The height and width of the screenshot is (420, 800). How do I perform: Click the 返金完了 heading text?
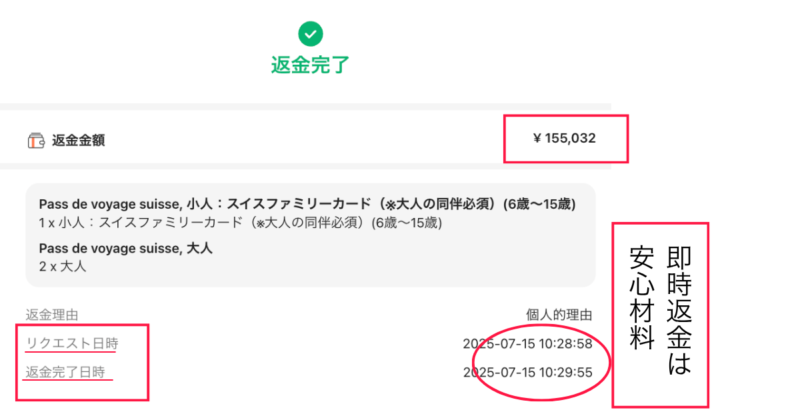click(310, 66)
